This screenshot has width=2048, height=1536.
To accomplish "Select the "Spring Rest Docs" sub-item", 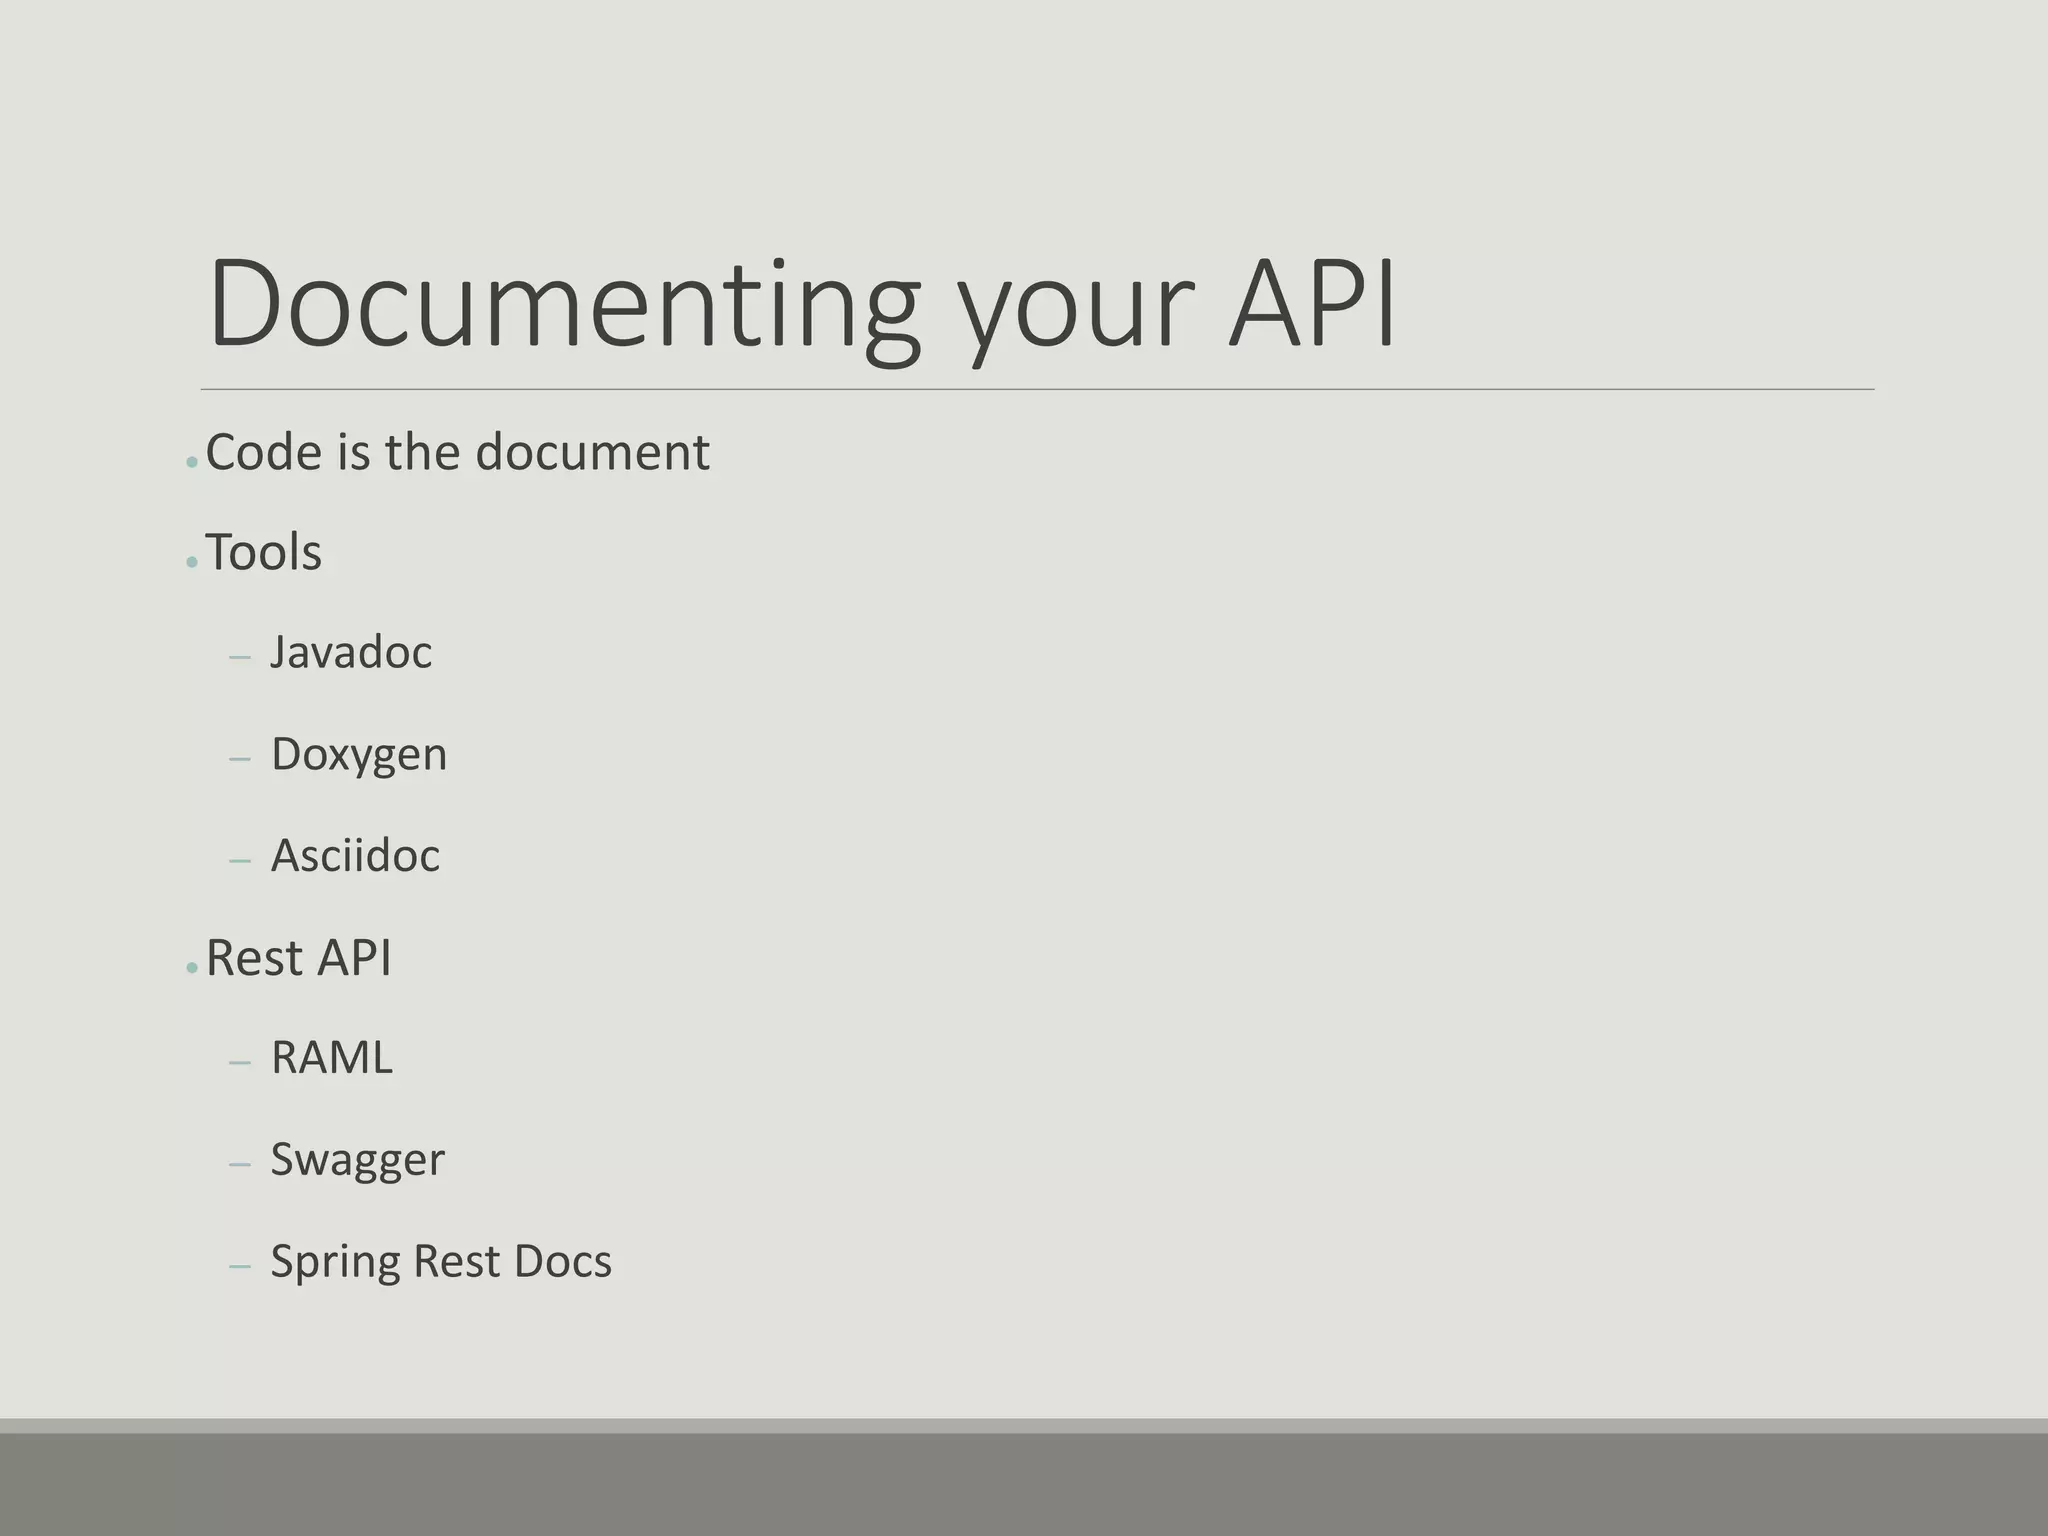I will (x=441, y=1263).
